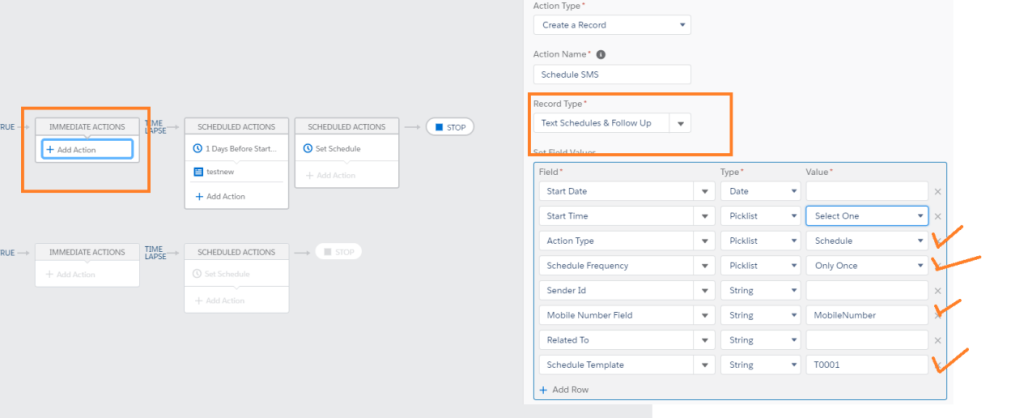
Task: Remove the Sender Id row
Action: (937, 290)
